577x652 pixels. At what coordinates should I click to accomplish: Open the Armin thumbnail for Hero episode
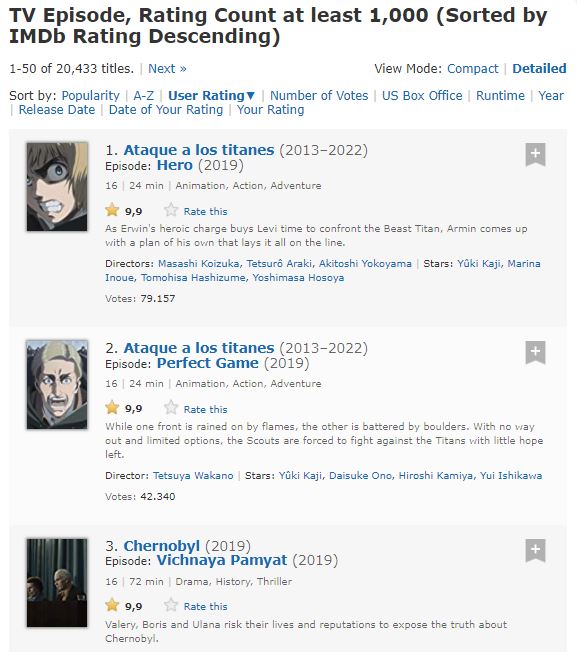pyautogui.click(x=57, y=187)
